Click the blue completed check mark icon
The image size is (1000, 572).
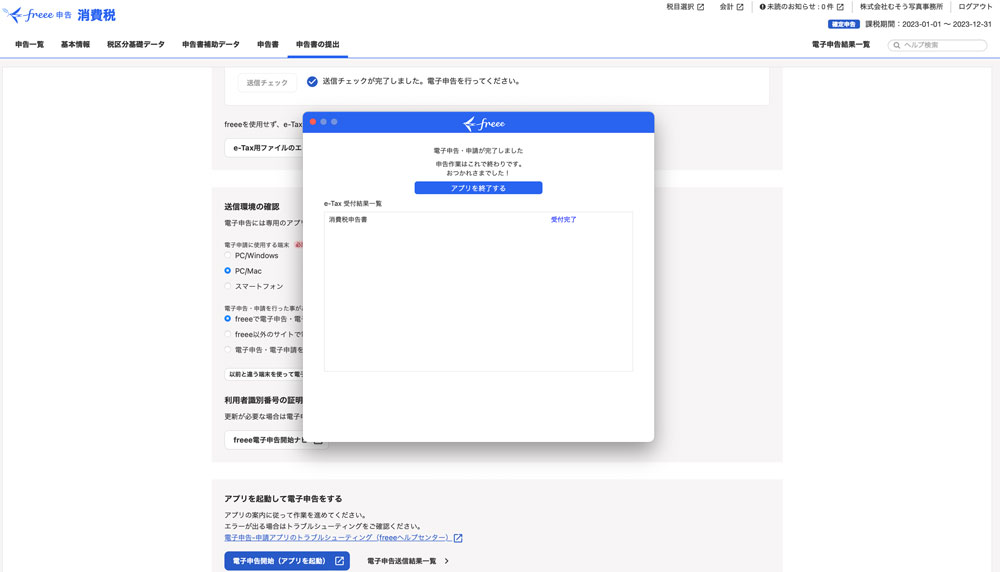[312, 82]
